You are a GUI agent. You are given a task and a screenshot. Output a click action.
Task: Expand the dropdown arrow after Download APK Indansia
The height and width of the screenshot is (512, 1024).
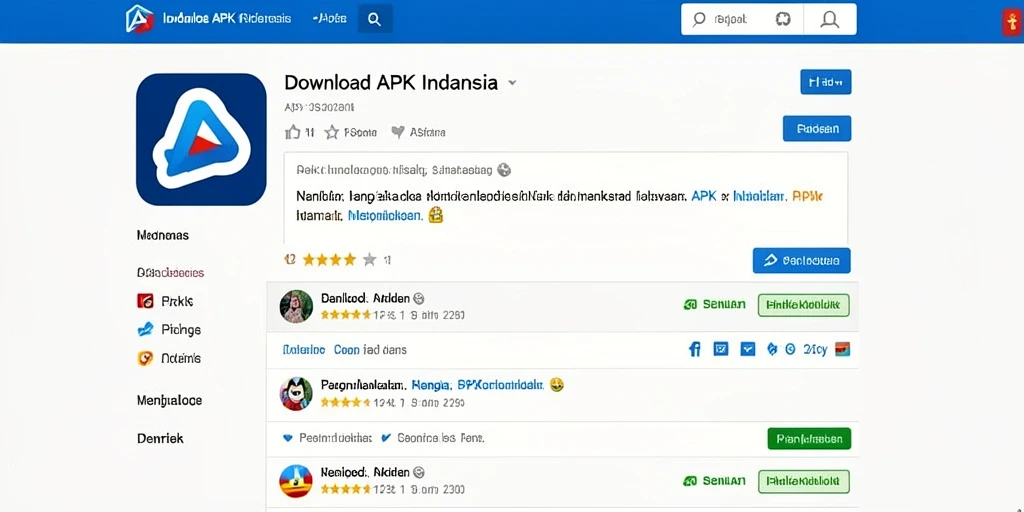(x=513, y=83)
